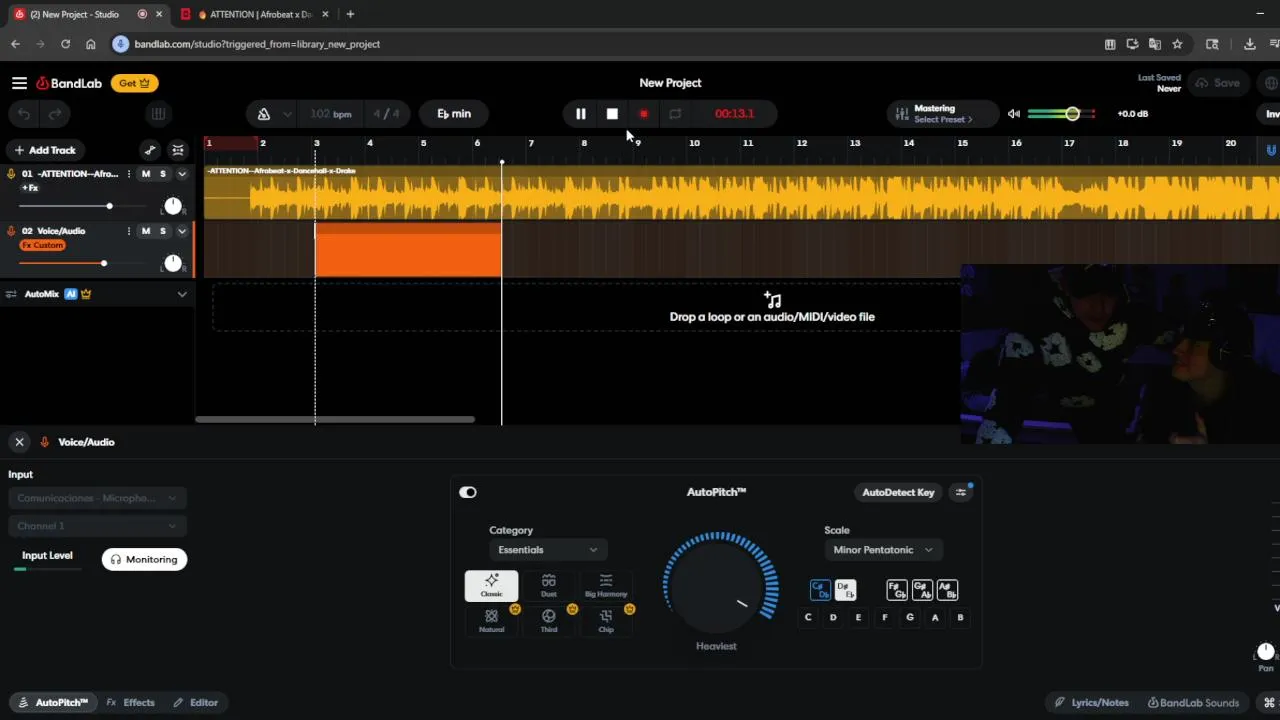Open the Lyrics/Notes panel
The width and height of the screenshot is (1280, 720).
coord(1091,703)
